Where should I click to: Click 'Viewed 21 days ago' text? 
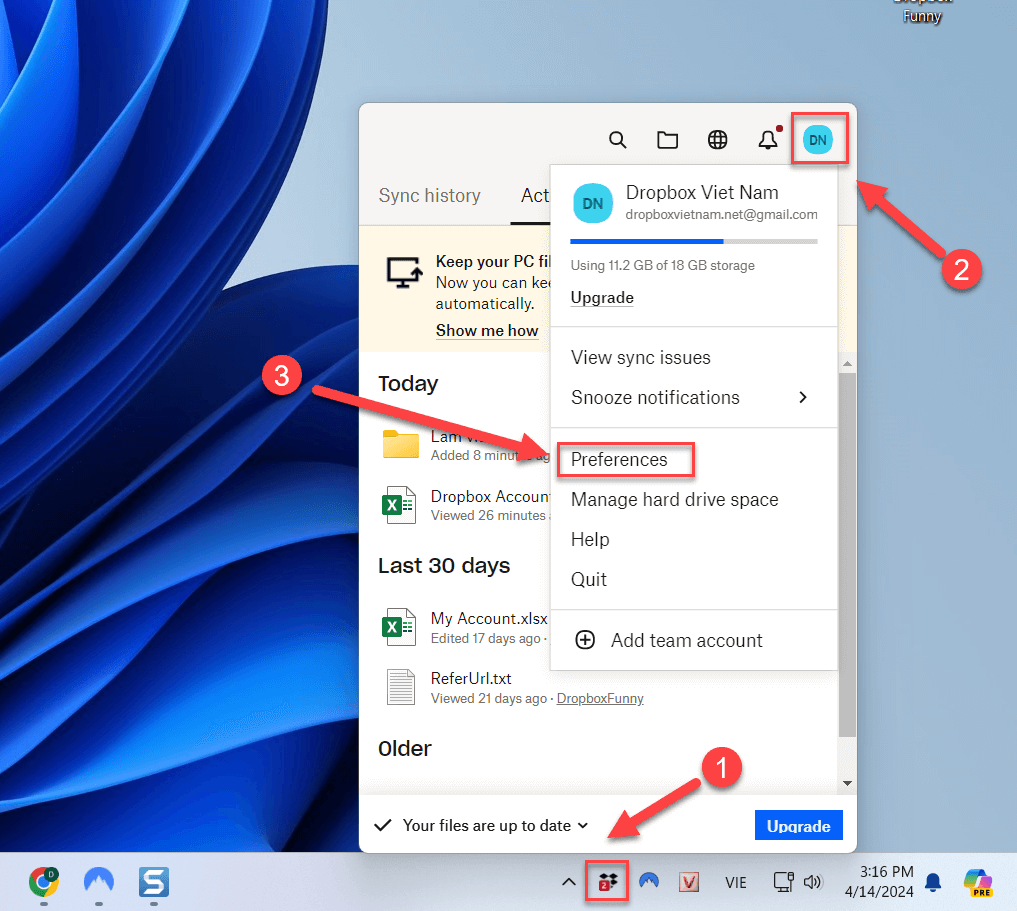(x=488, y=698)
